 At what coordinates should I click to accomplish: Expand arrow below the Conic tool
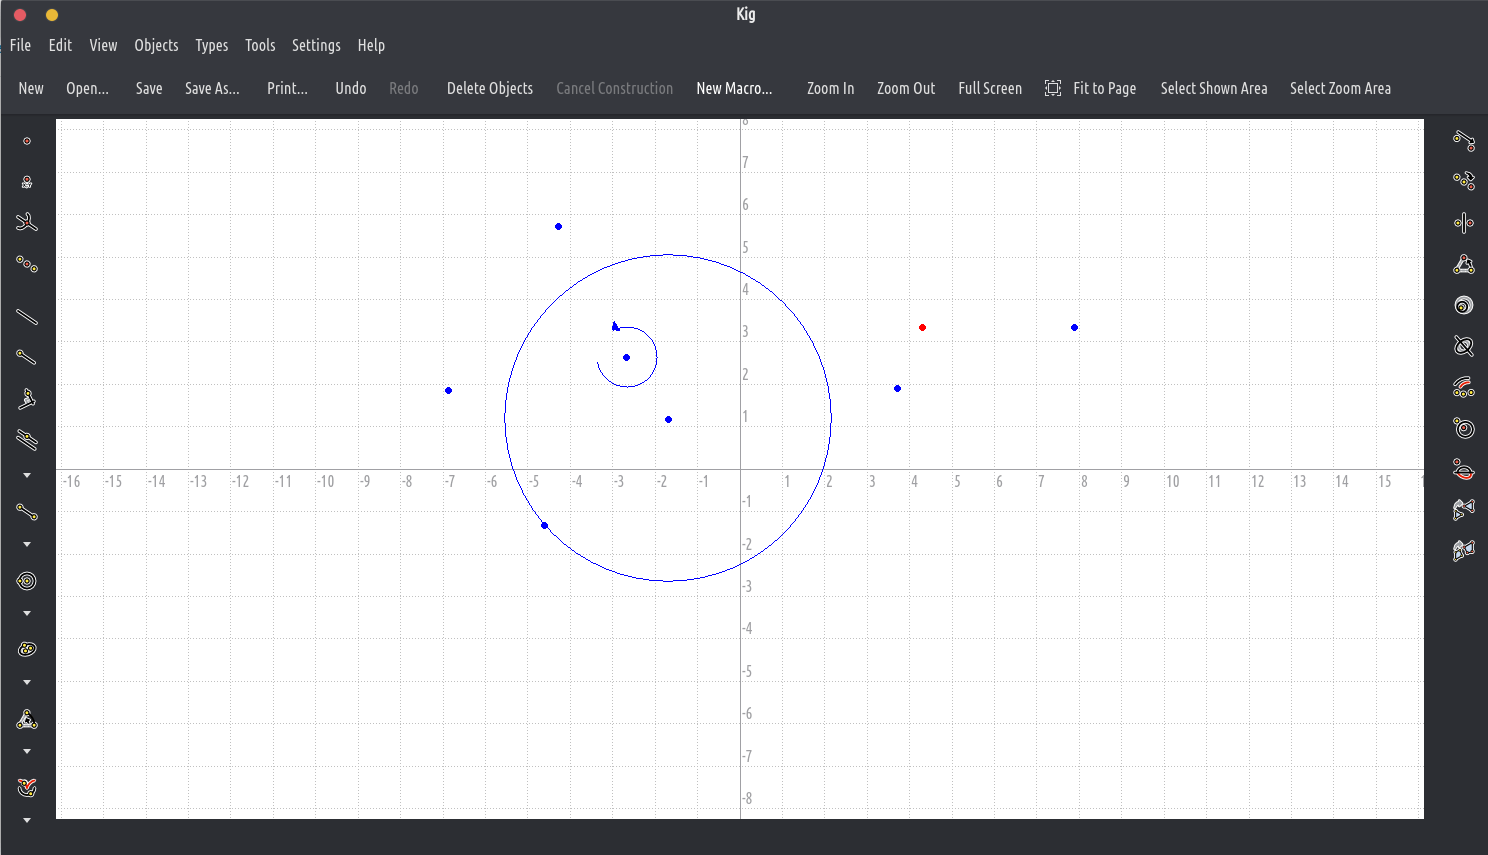(27, 682)
